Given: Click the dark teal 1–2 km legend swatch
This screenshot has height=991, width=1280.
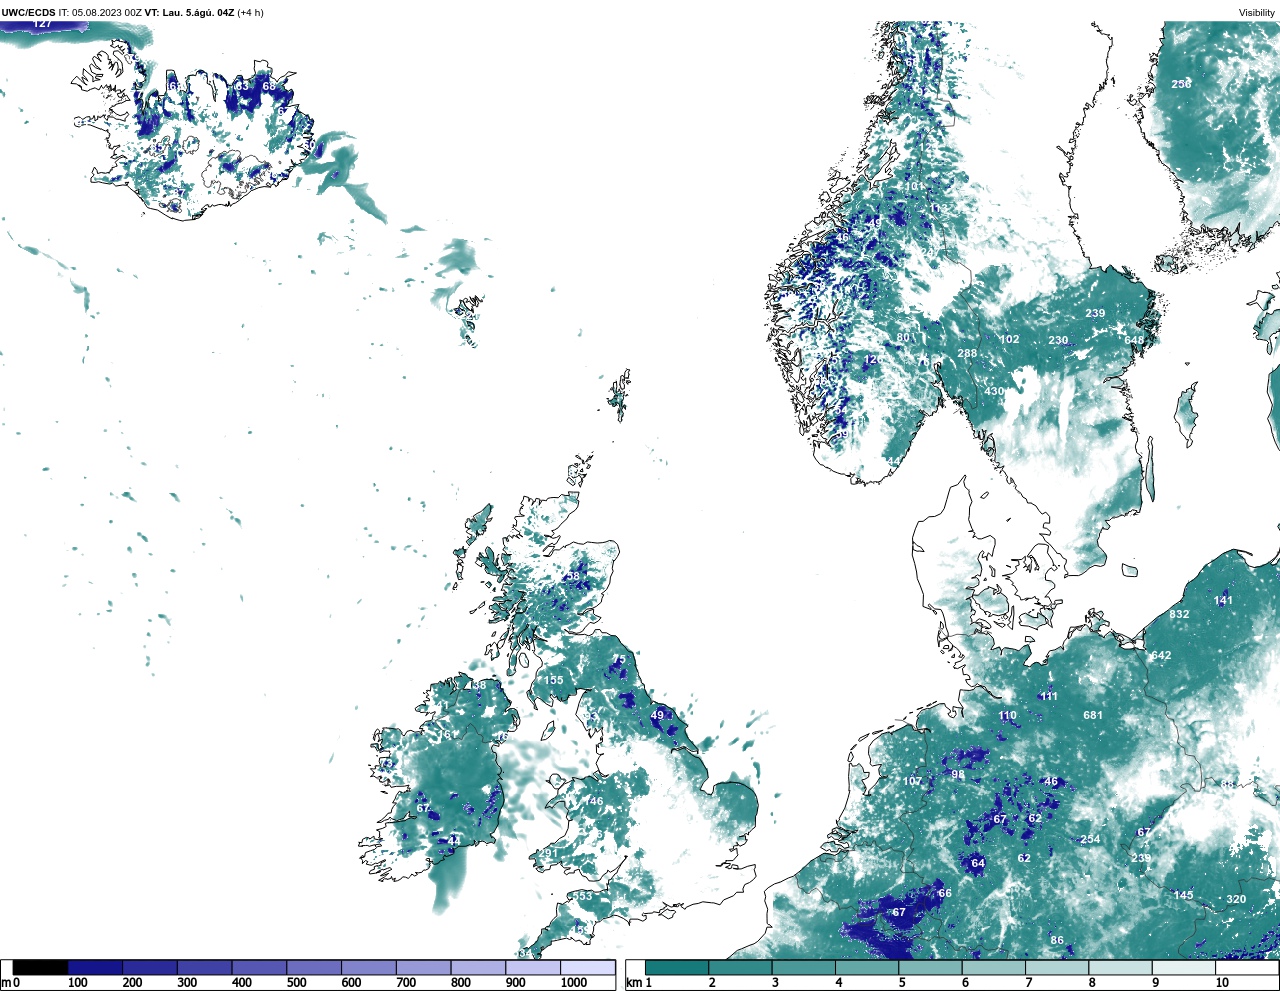Looking at the screenshot, I should click(x=677, y=967).
